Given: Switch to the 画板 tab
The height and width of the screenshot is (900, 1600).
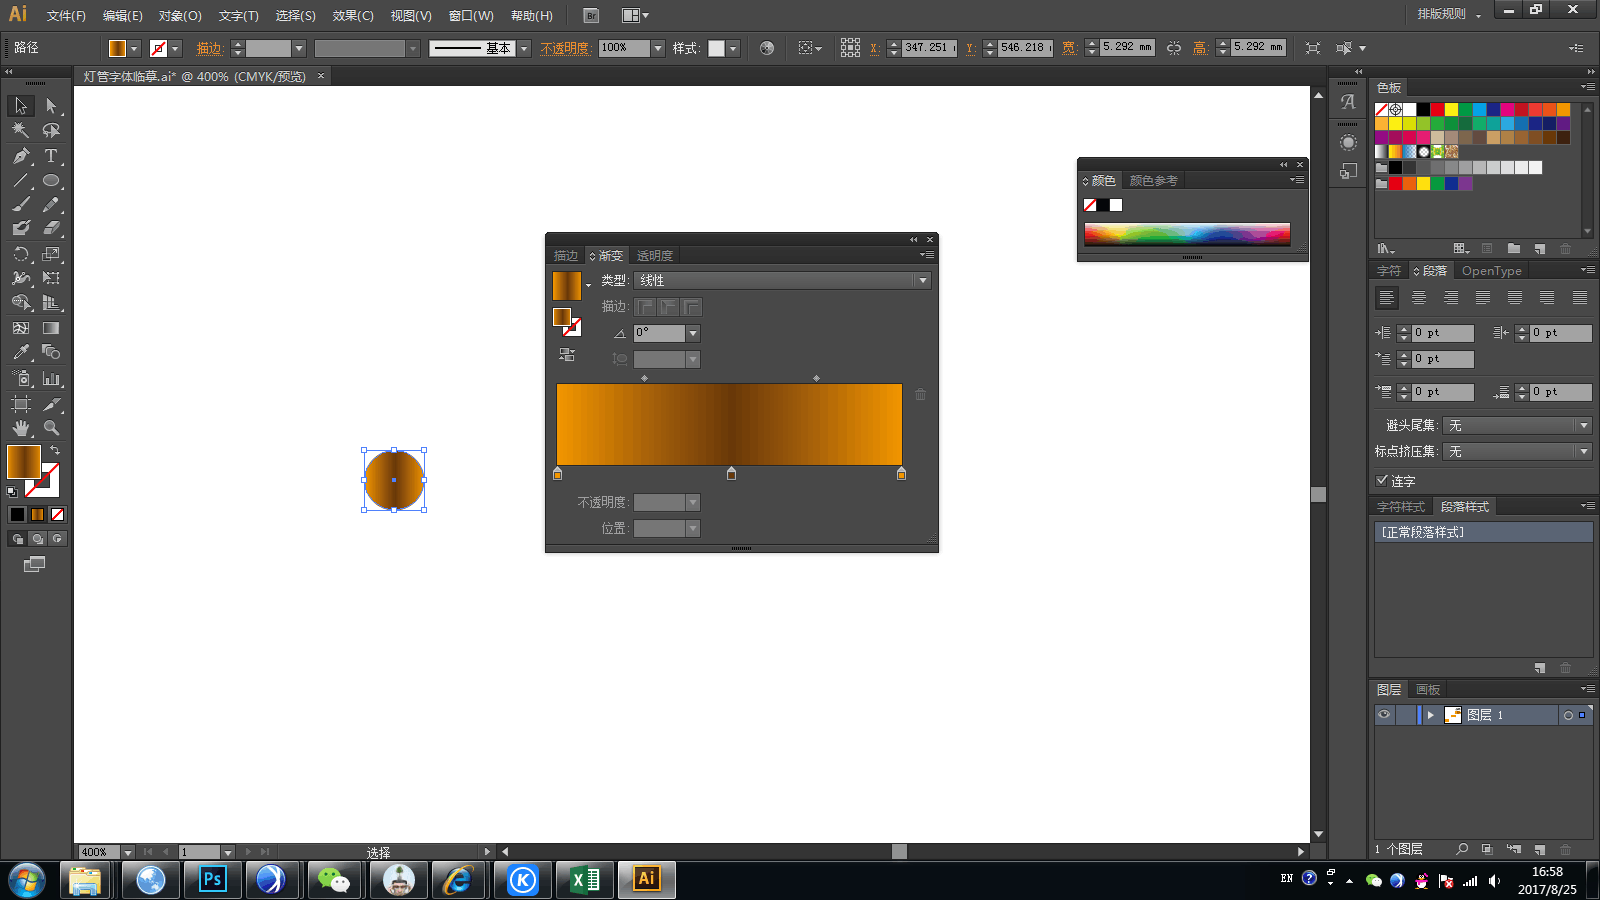Looking at the screenshot, I should click(x=1427, y=690).
